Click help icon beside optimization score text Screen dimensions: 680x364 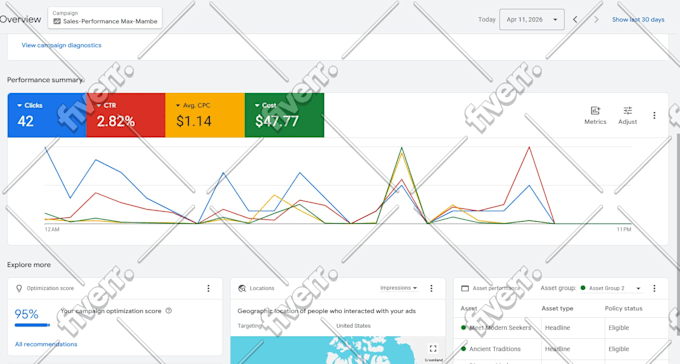(169, 311)
